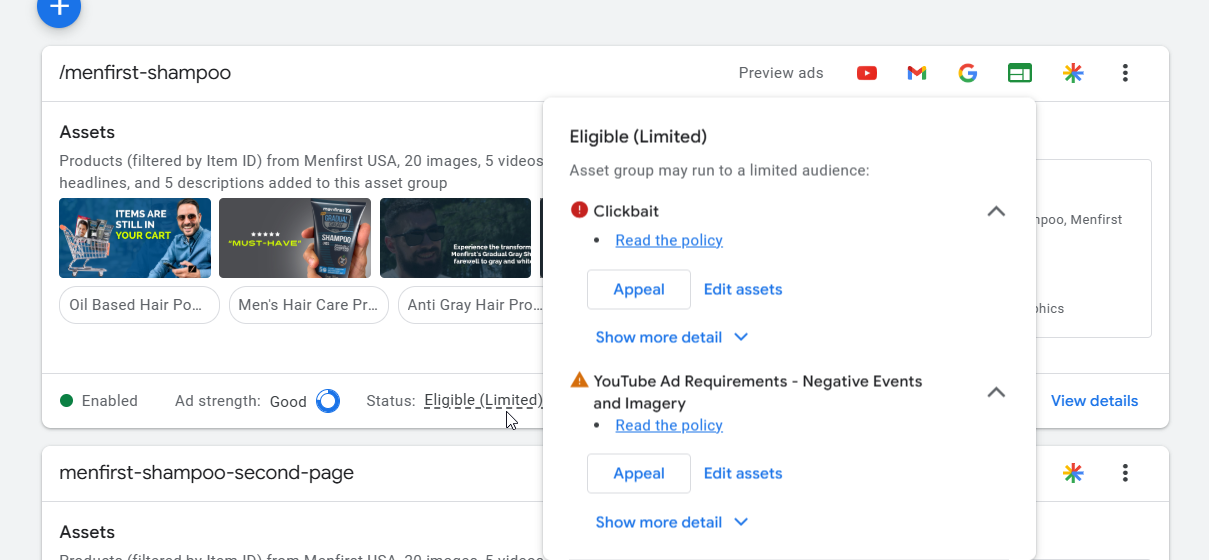Screen dimensions: 1209x560
Task: Click the green Enabled status dot
Action: (x=66, y=401)
